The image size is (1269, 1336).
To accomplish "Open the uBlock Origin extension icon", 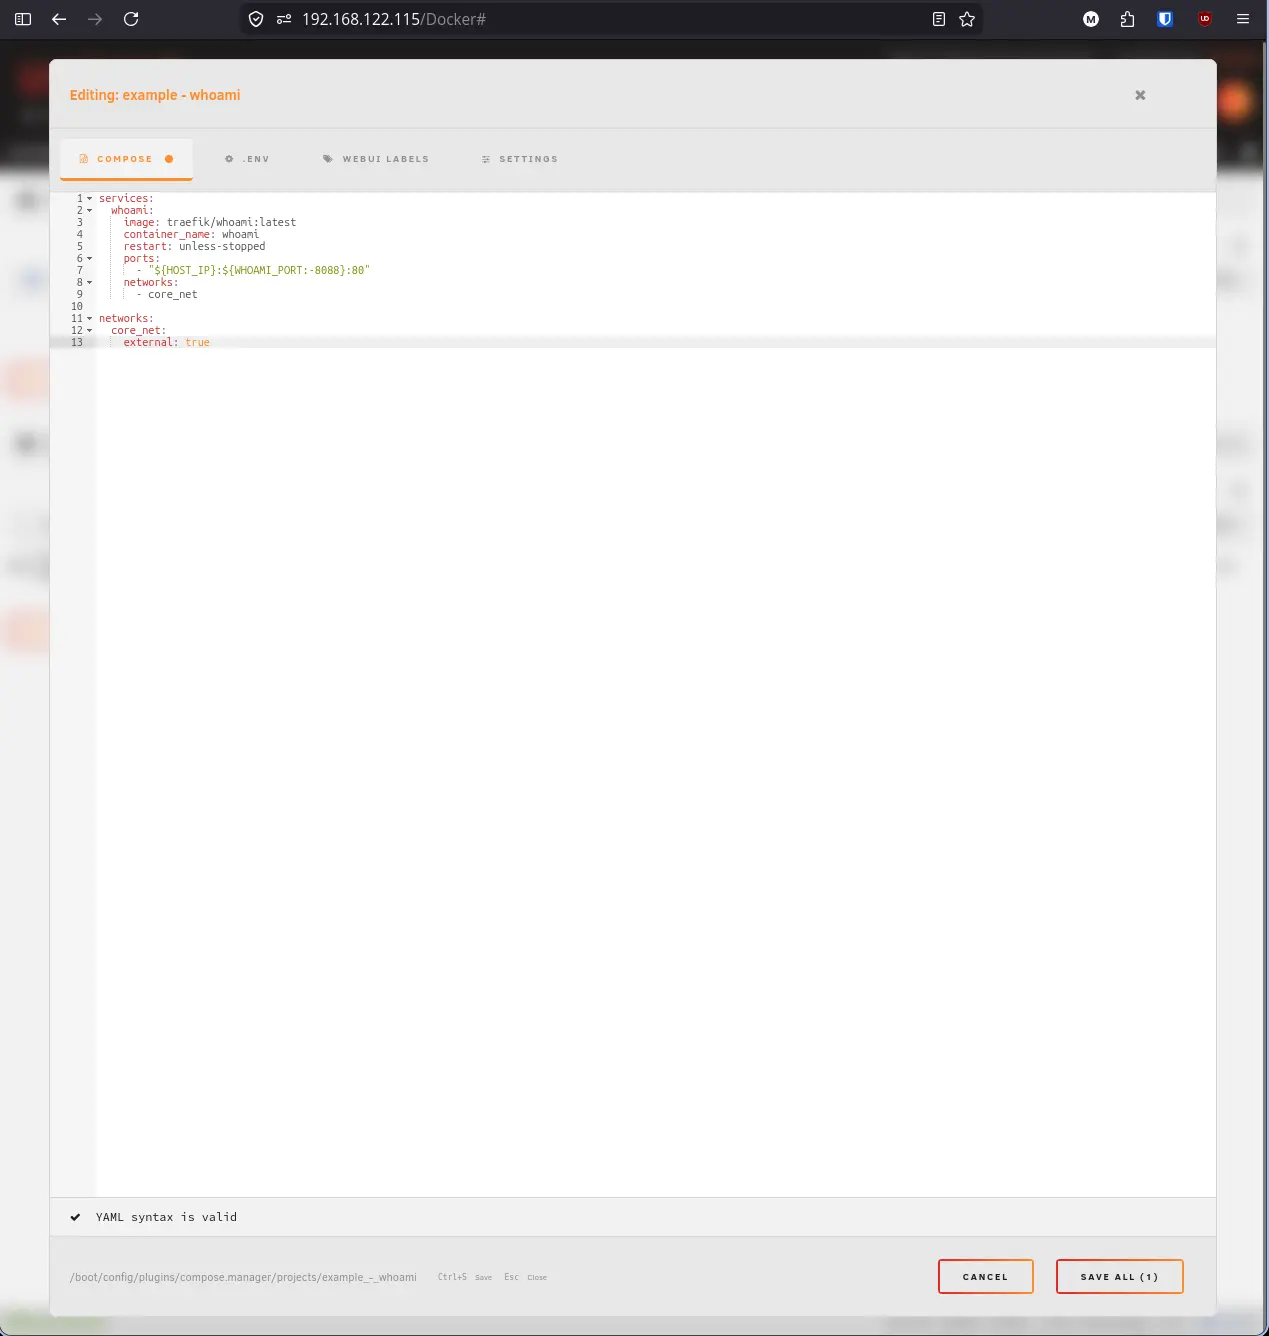I will [x=1205, y=19].
